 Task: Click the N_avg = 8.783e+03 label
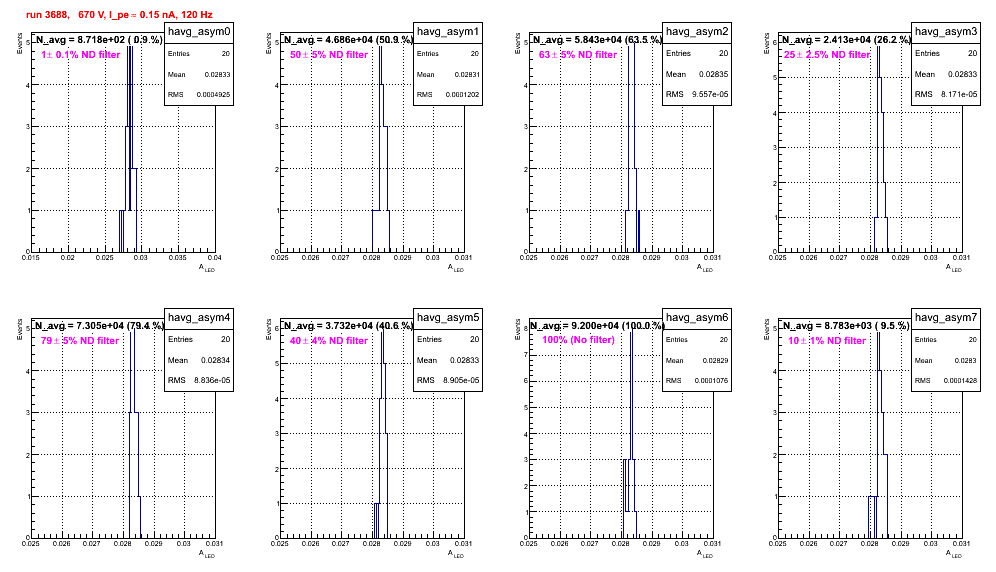pyautogui.click(x=846, y=325)
